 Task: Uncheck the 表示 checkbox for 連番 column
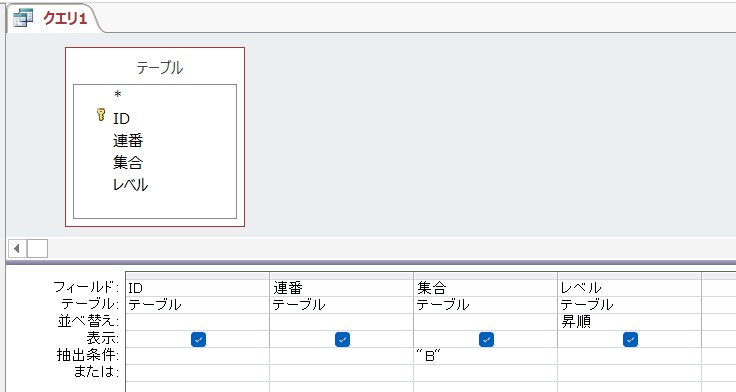342,339
